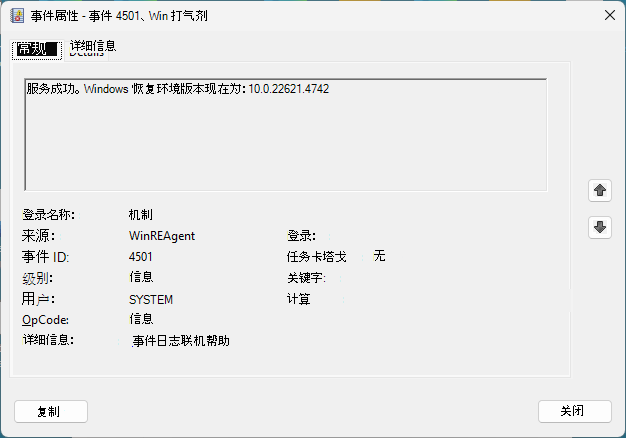Click the 关键字 label
Viewport: 626px width, 439px height.
pos(307,278)
